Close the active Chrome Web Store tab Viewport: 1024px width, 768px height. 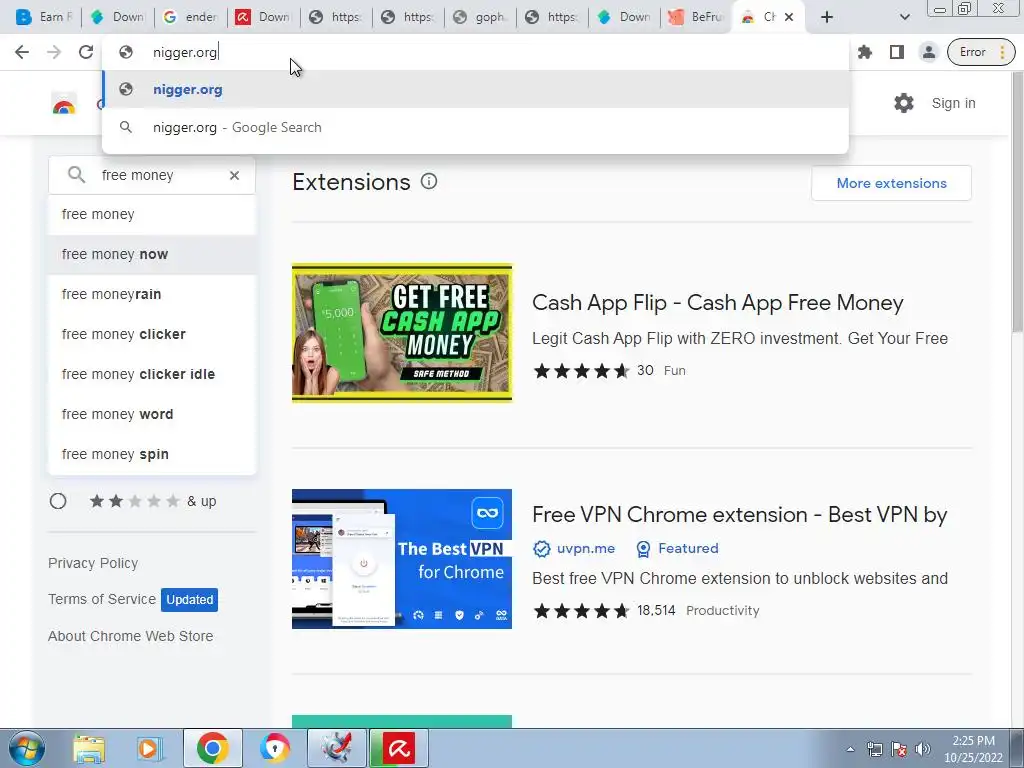[x=789, y=17]
